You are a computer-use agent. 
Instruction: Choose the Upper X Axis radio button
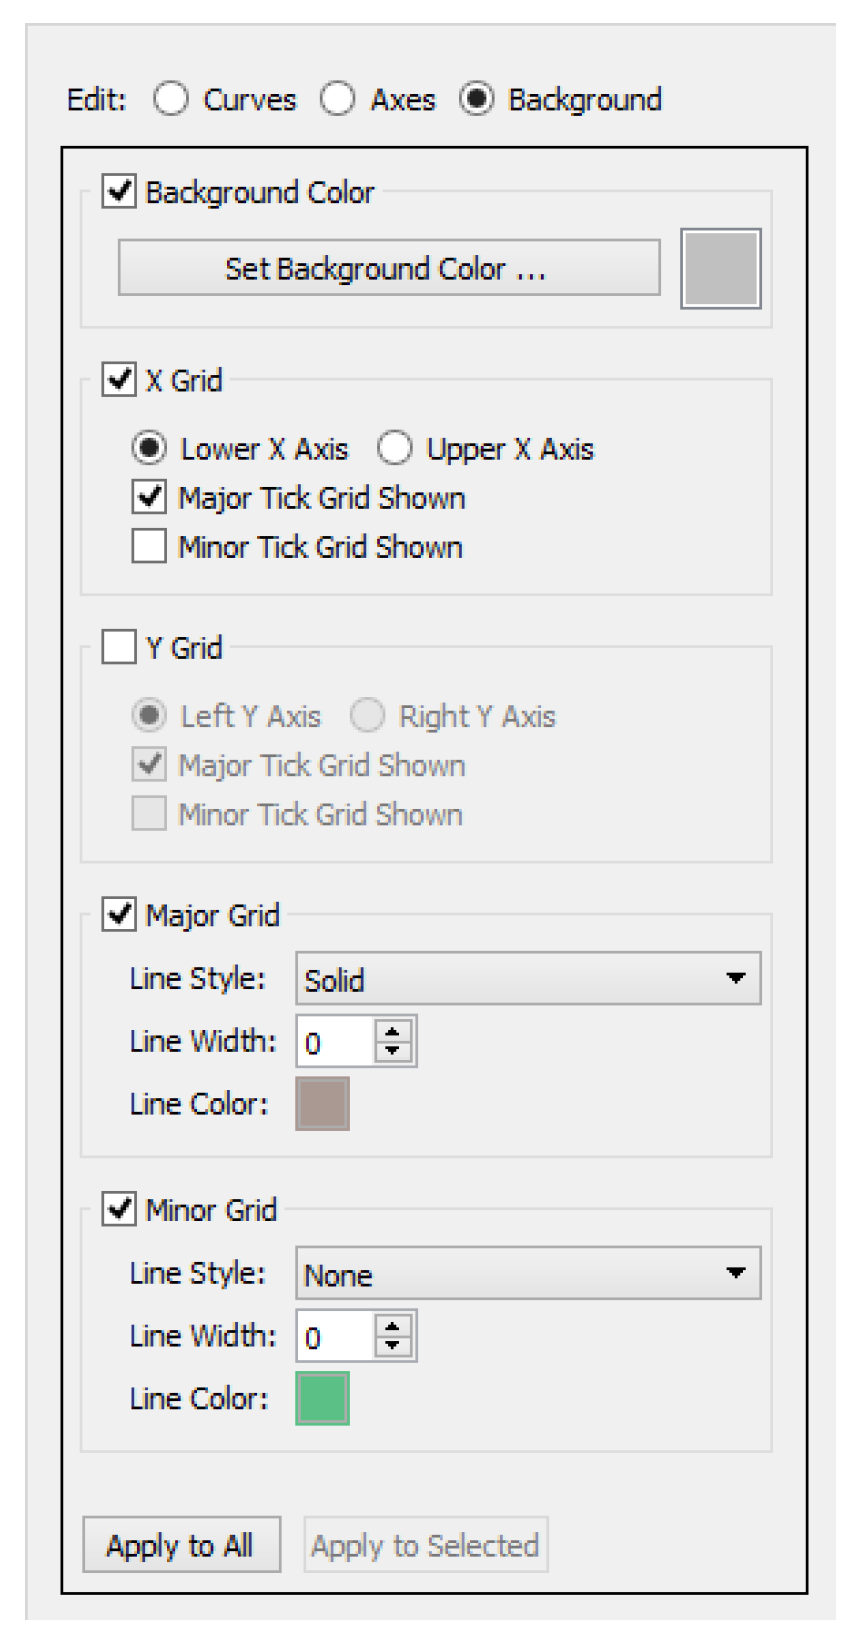[395, 448]
